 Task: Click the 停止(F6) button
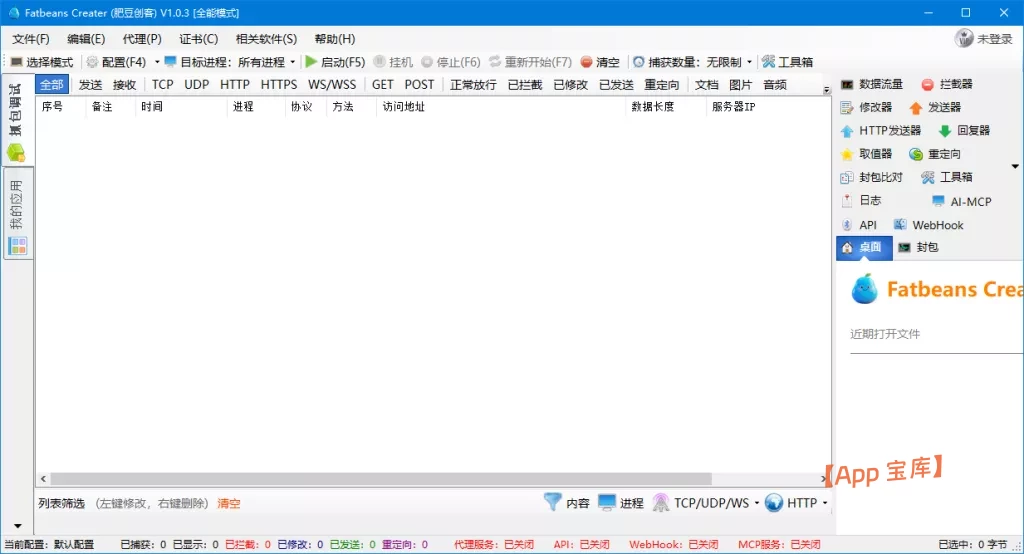[451, 62]
